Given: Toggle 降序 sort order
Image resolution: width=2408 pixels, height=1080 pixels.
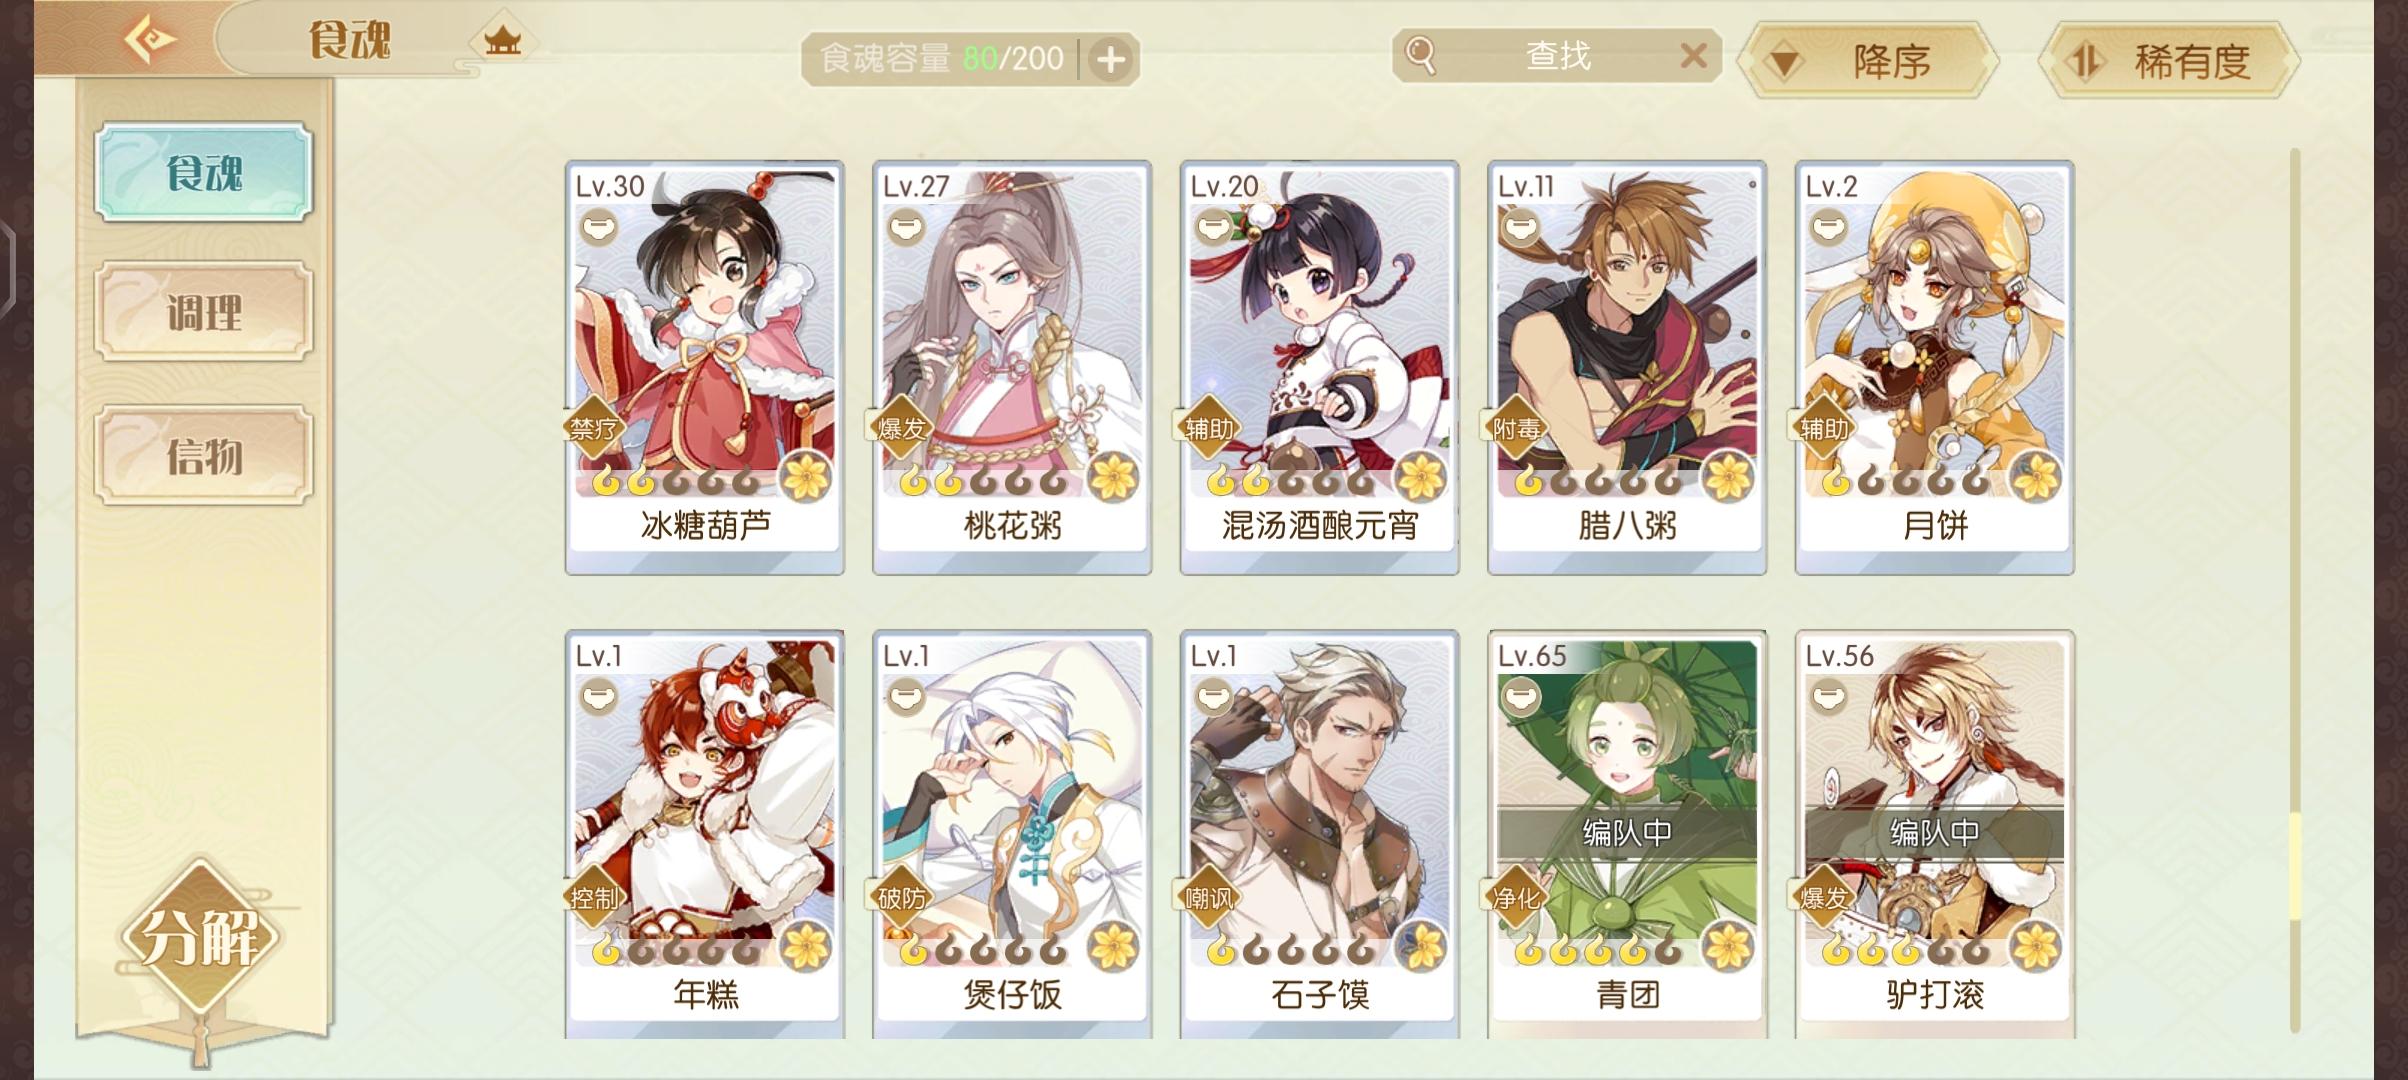Looking at the screenshot, I should (1868, 62).
